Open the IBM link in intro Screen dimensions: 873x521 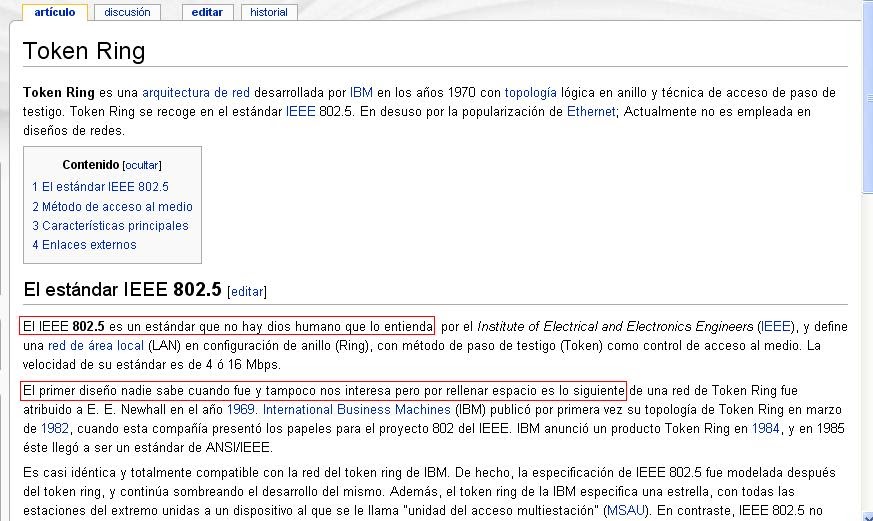(361, 92)
